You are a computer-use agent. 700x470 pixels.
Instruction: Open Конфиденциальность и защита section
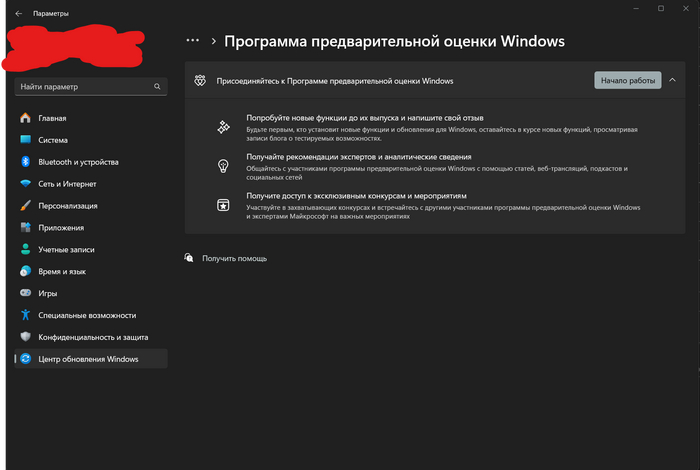[x=93, y=337]
